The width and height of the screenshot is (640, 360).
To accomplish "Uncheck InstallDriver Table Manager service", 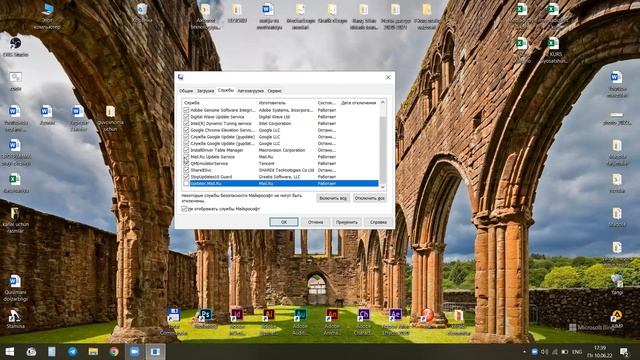I will [x=186, y=150].
